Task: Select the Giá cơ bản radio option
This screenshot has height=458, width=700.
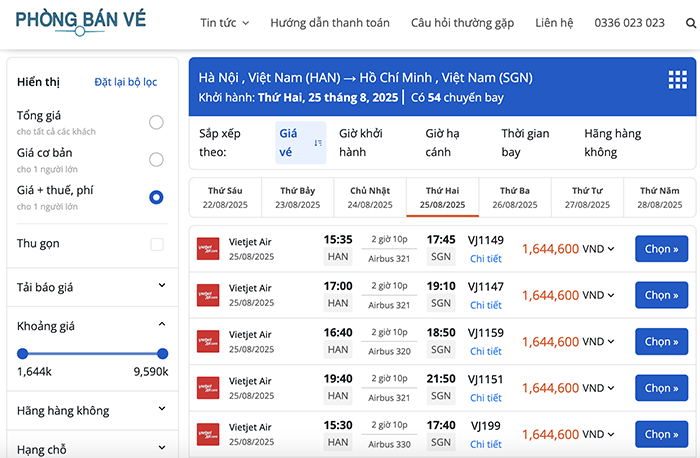Action: pos(156,159)
